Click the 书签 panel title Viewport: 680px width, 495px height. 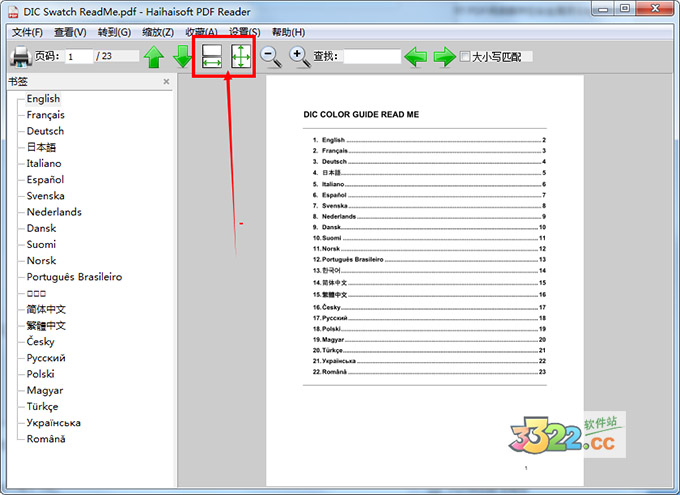[x=18, y=82]
